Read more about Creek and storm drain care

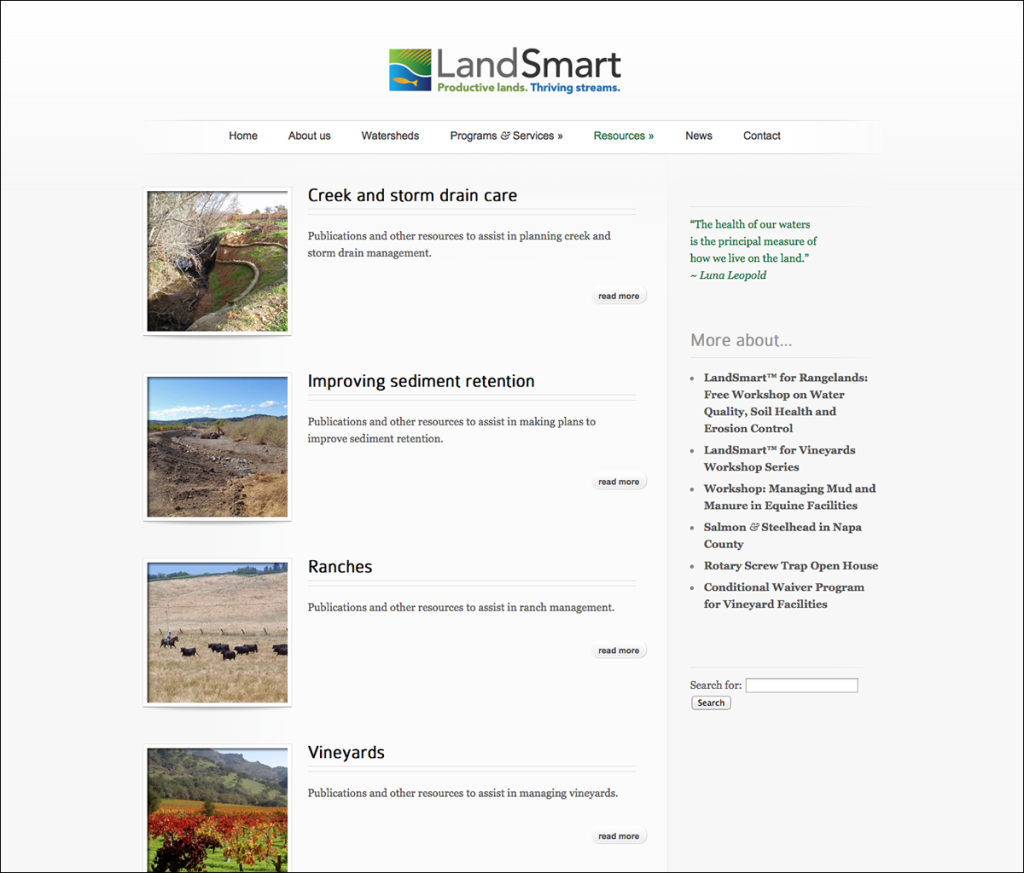[x=618, y=296]
